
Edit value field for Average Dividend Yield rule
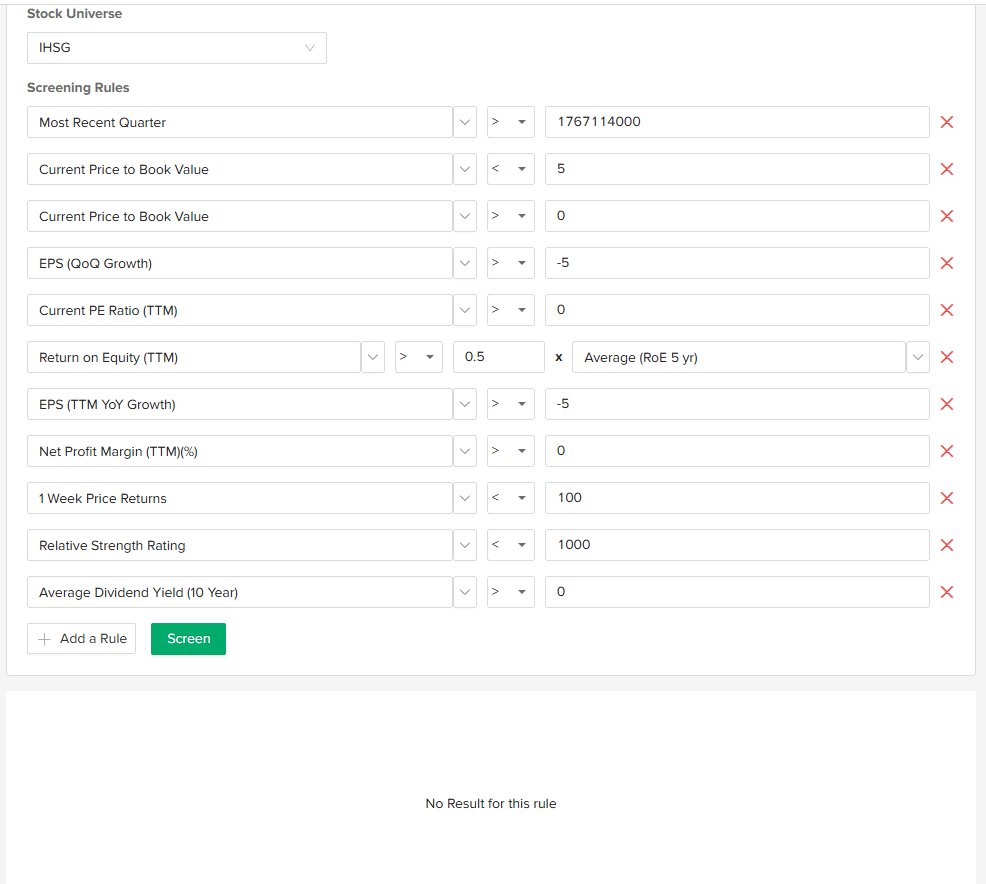click(x=737, y=592)
